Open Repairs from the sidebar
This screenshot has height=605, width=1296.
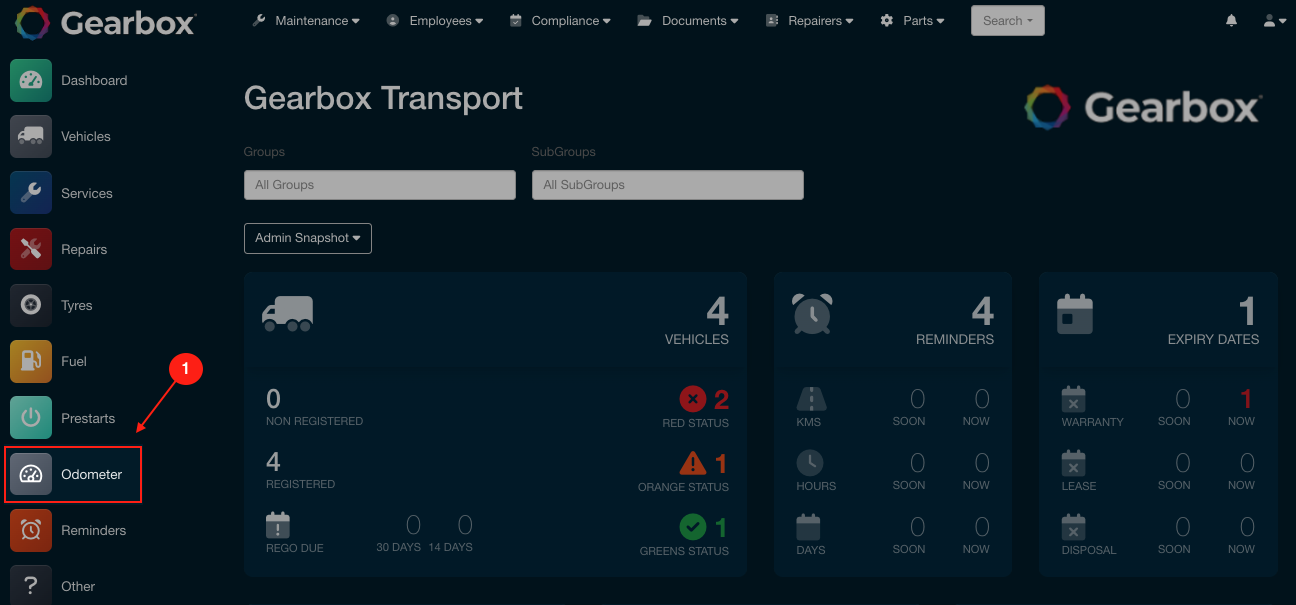pos(84,249)
